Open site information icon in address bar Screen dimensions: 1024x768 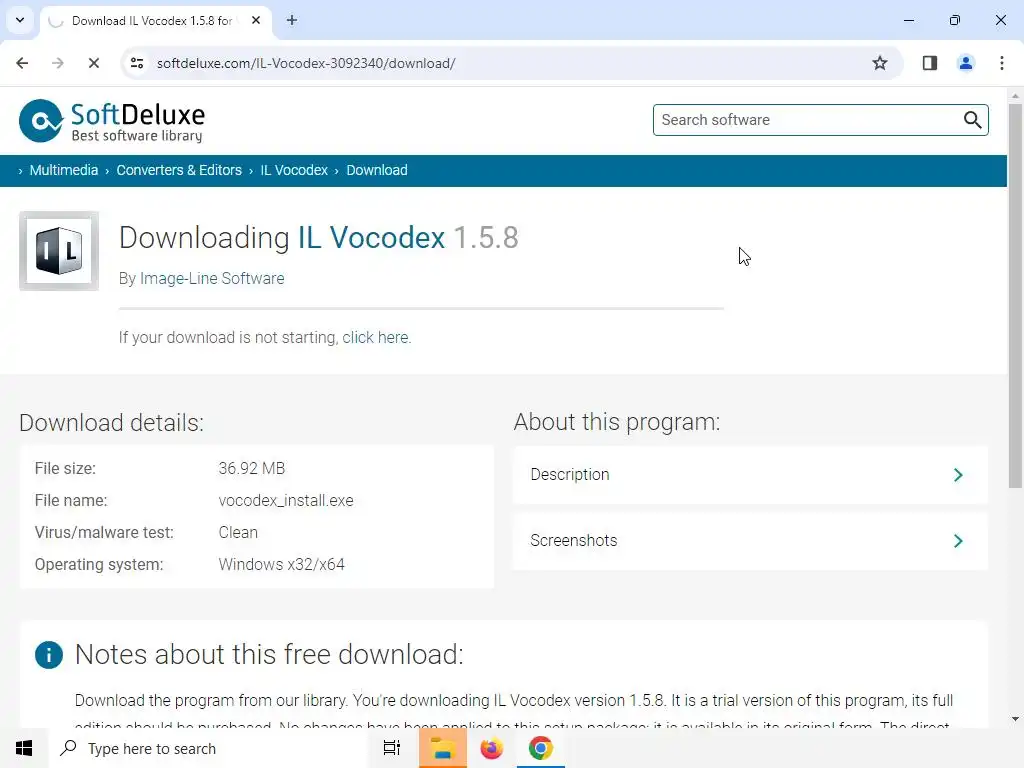[x=137, y=63]
